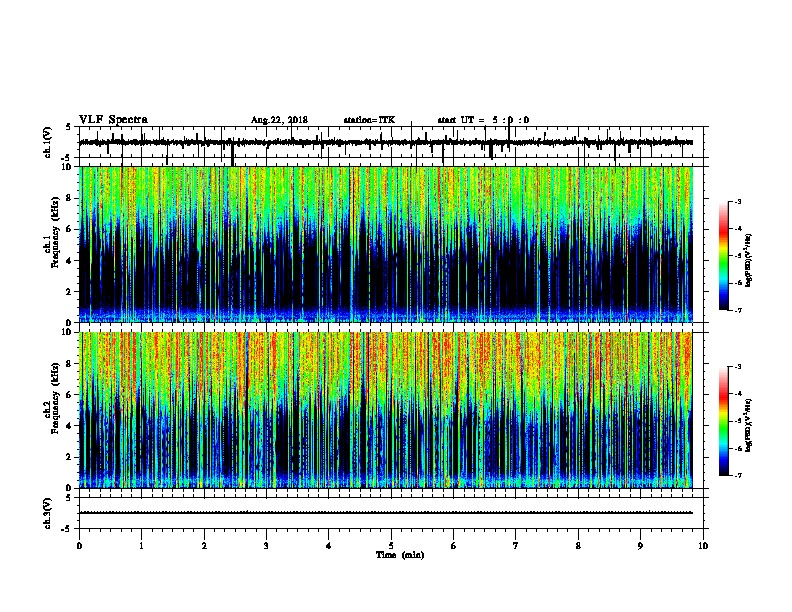Viewport: 792px width, 612px height.
Task: Click the log(PSD) label beside ch.1 colorbar
Action: [749, 260]
